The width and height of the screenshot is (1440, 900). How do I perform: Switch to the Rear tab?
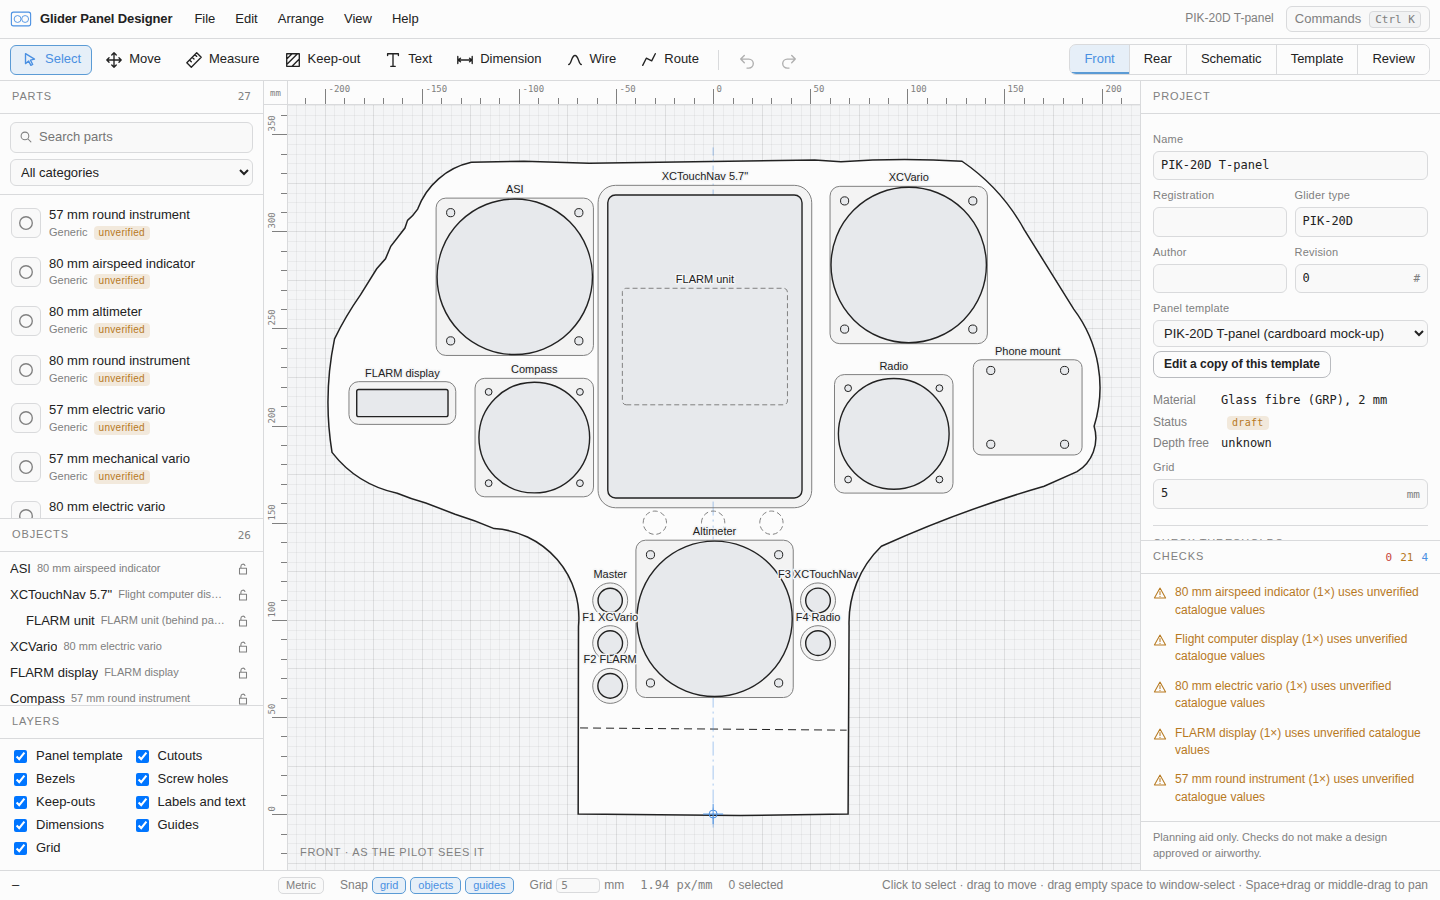(1158, 59)
